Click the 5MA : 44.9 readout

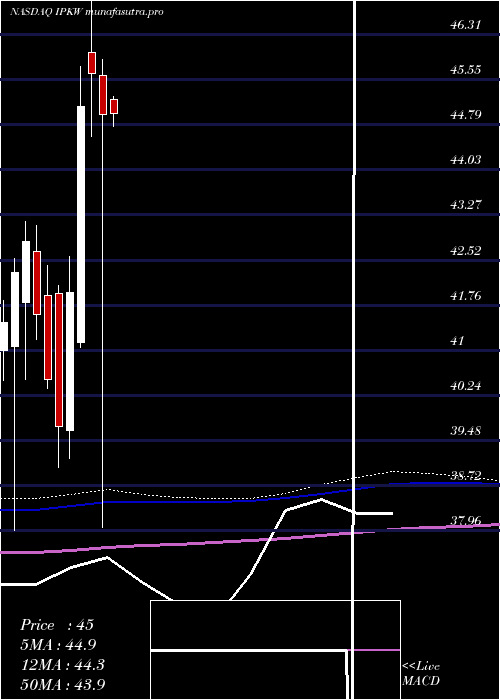pos(58,645)
